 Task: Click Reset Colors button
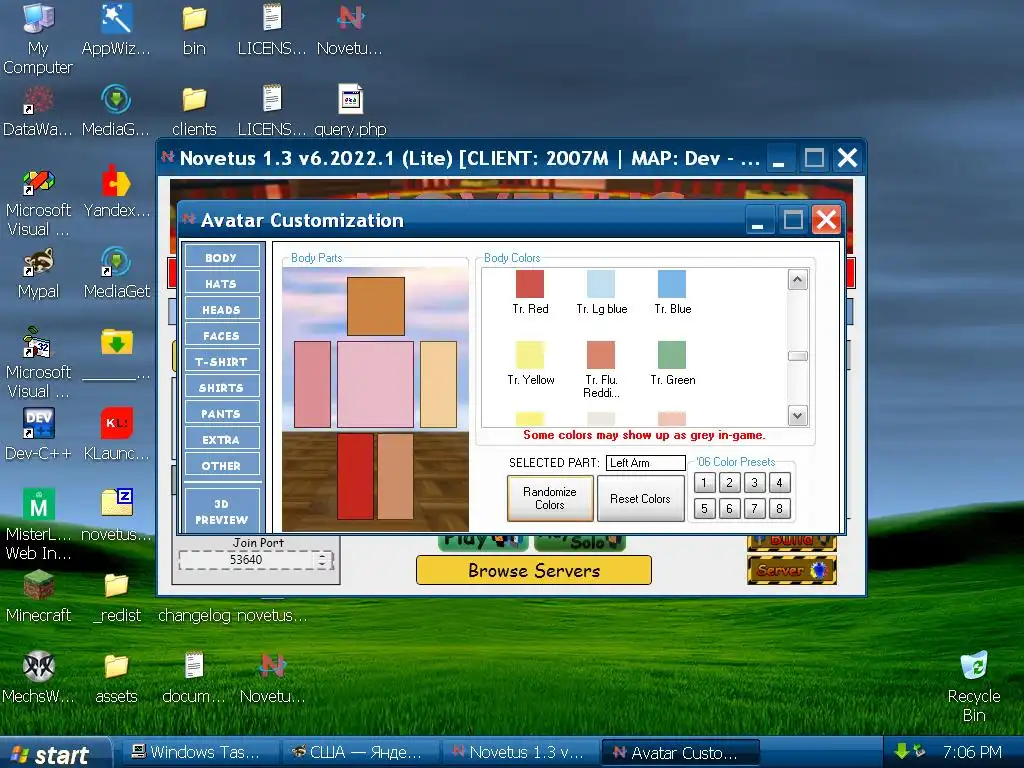[x=640, y=498]
